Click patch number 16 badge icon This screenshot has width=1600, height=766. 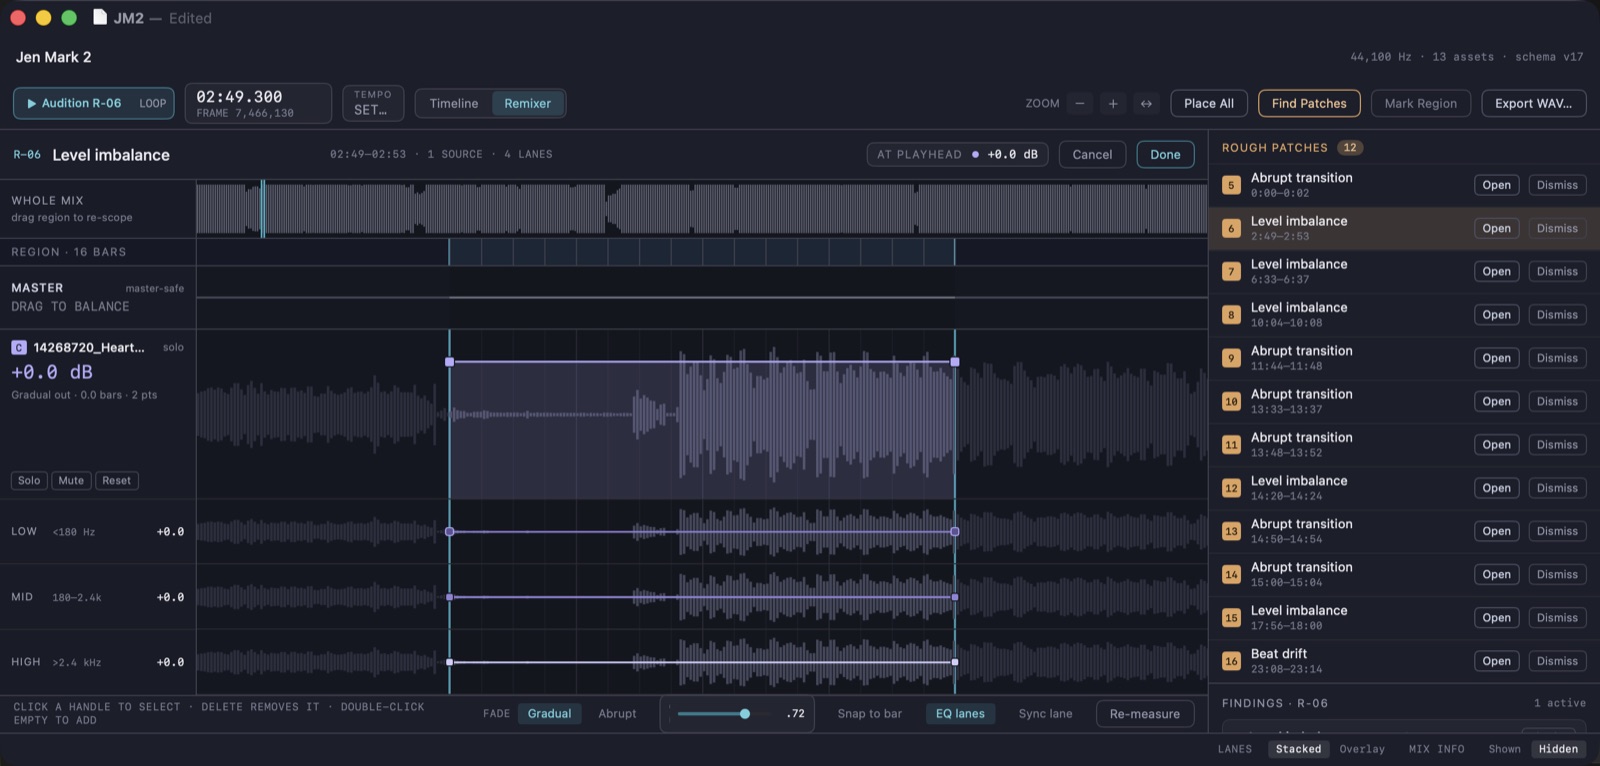click(1231, 661)
